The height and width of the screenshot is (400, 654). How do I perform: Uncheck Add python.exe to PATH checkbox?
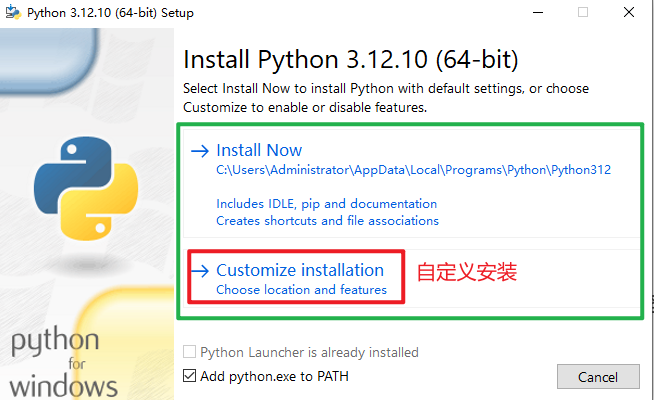[x=189, y=376]
